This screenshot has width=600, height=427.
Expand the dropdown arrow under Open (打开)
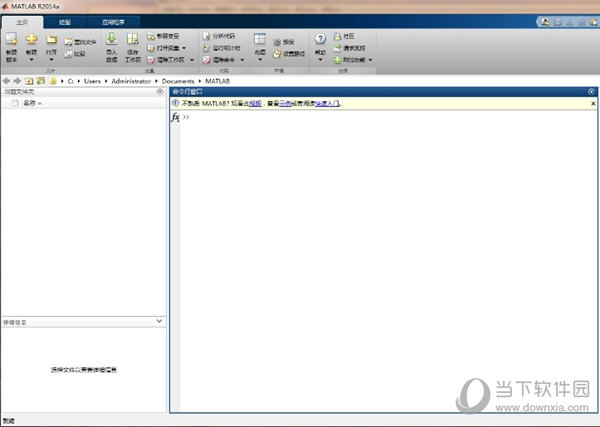click(x=51, y=60)
